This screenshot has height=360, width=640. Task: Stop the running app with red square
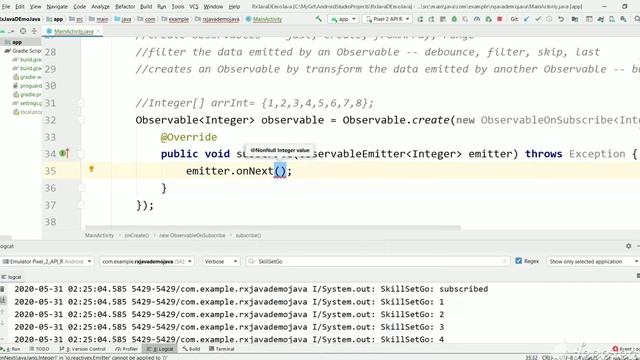pos(500,19)
